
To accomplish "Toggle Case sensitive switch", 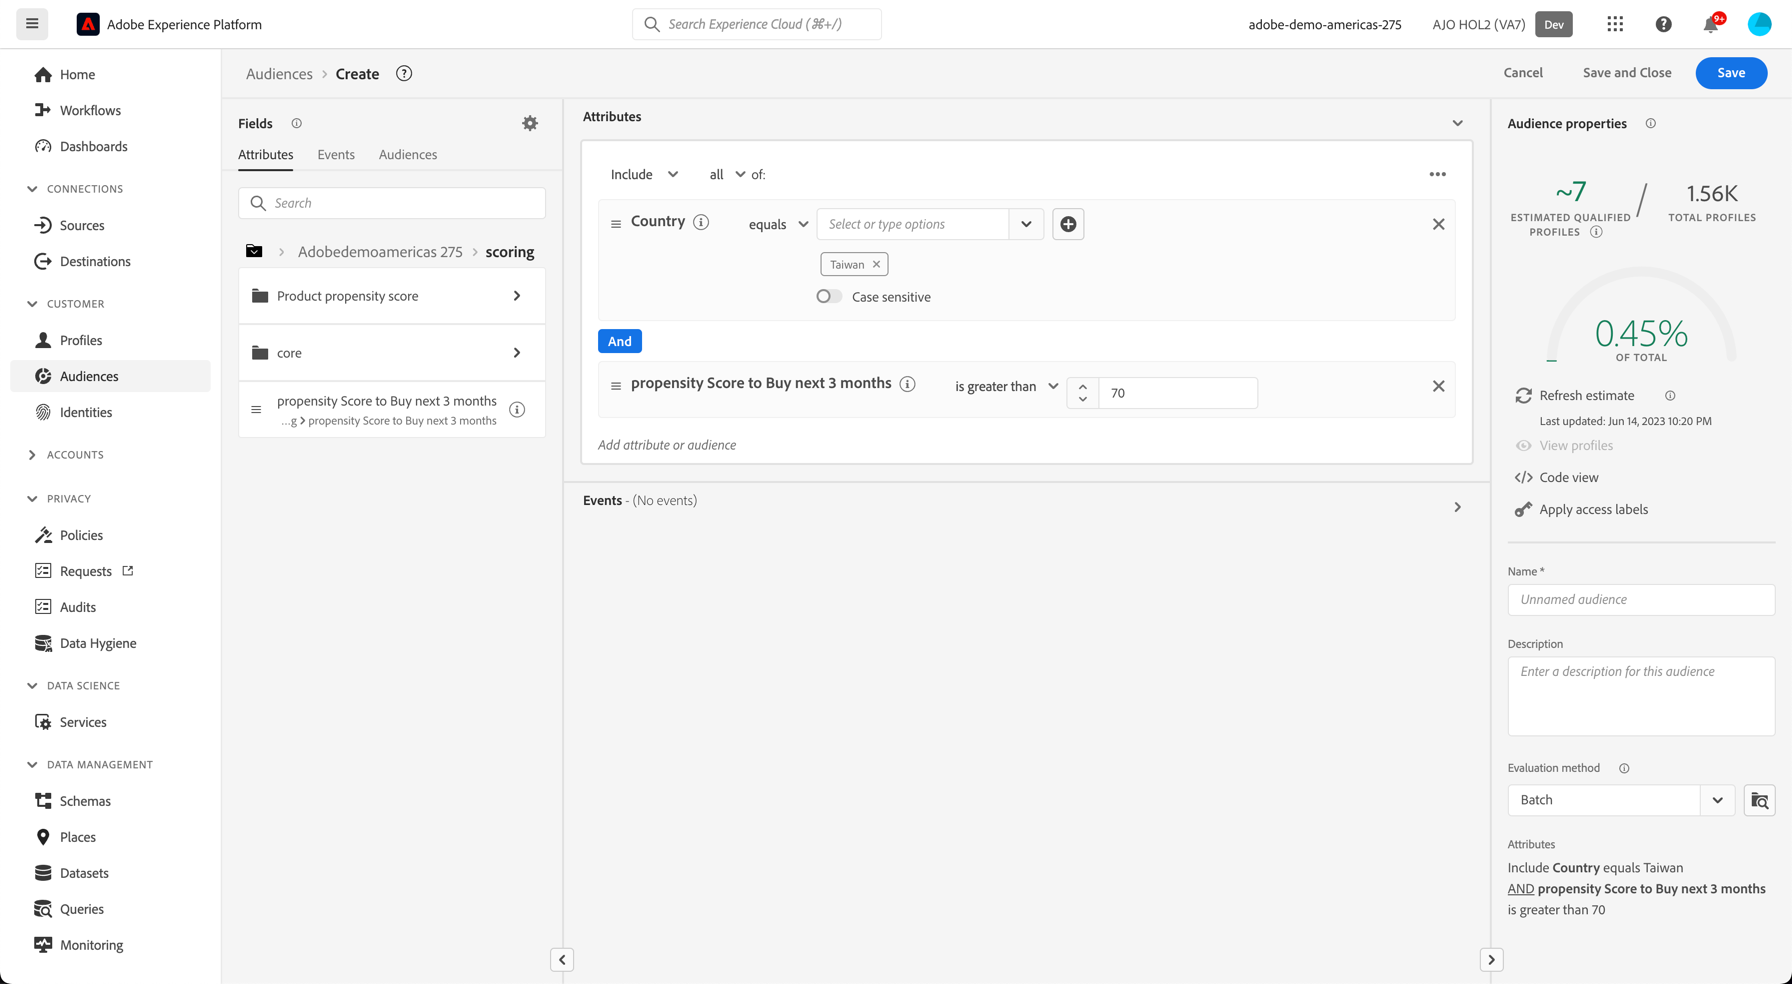I will point(828,296).
